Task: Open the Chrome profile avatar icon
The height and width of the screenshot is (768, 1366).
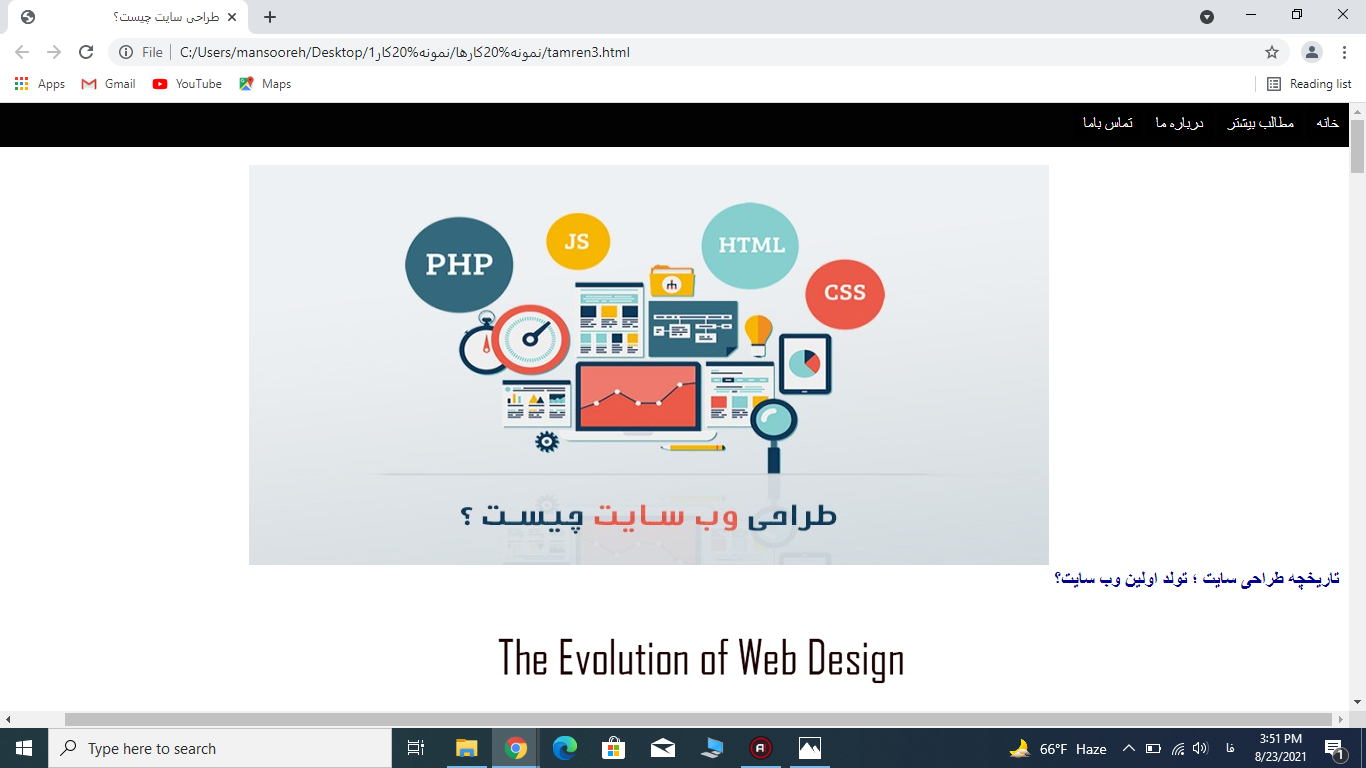Action: click(x=1312, y=52)
